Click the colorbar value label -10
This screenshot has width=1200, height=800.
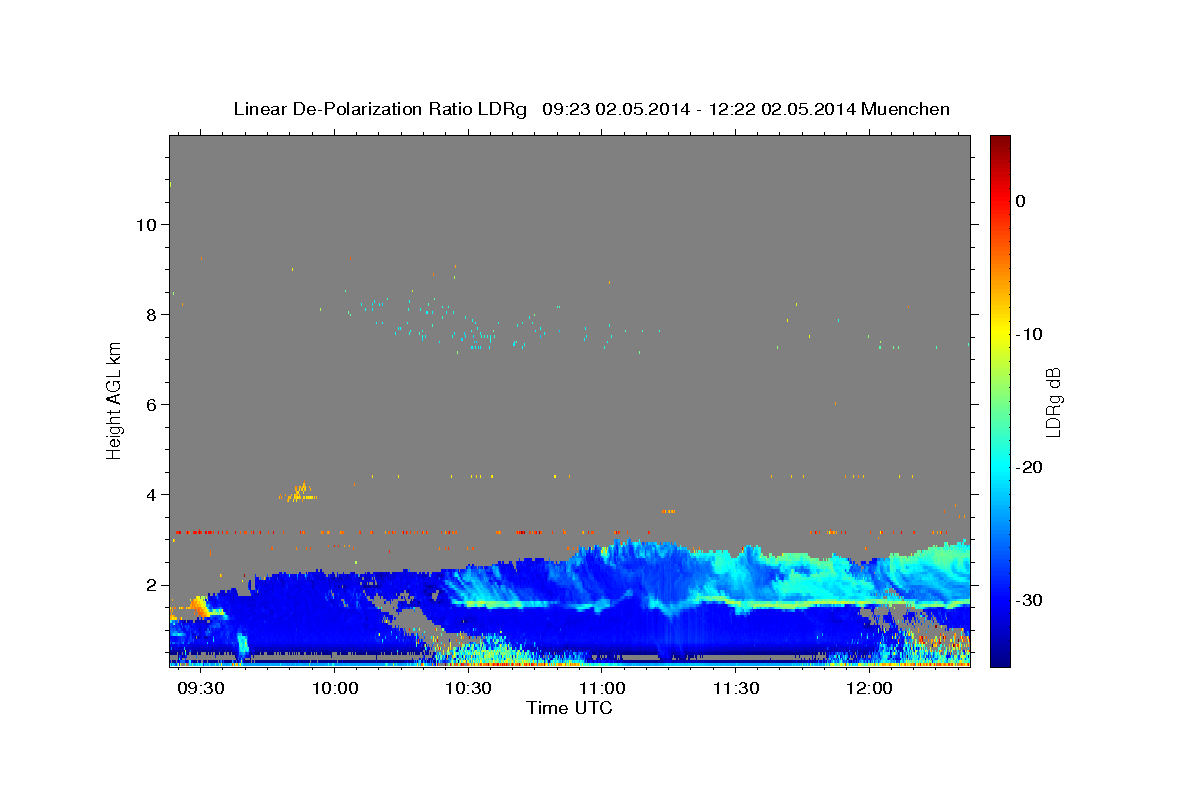(1029, 334)
